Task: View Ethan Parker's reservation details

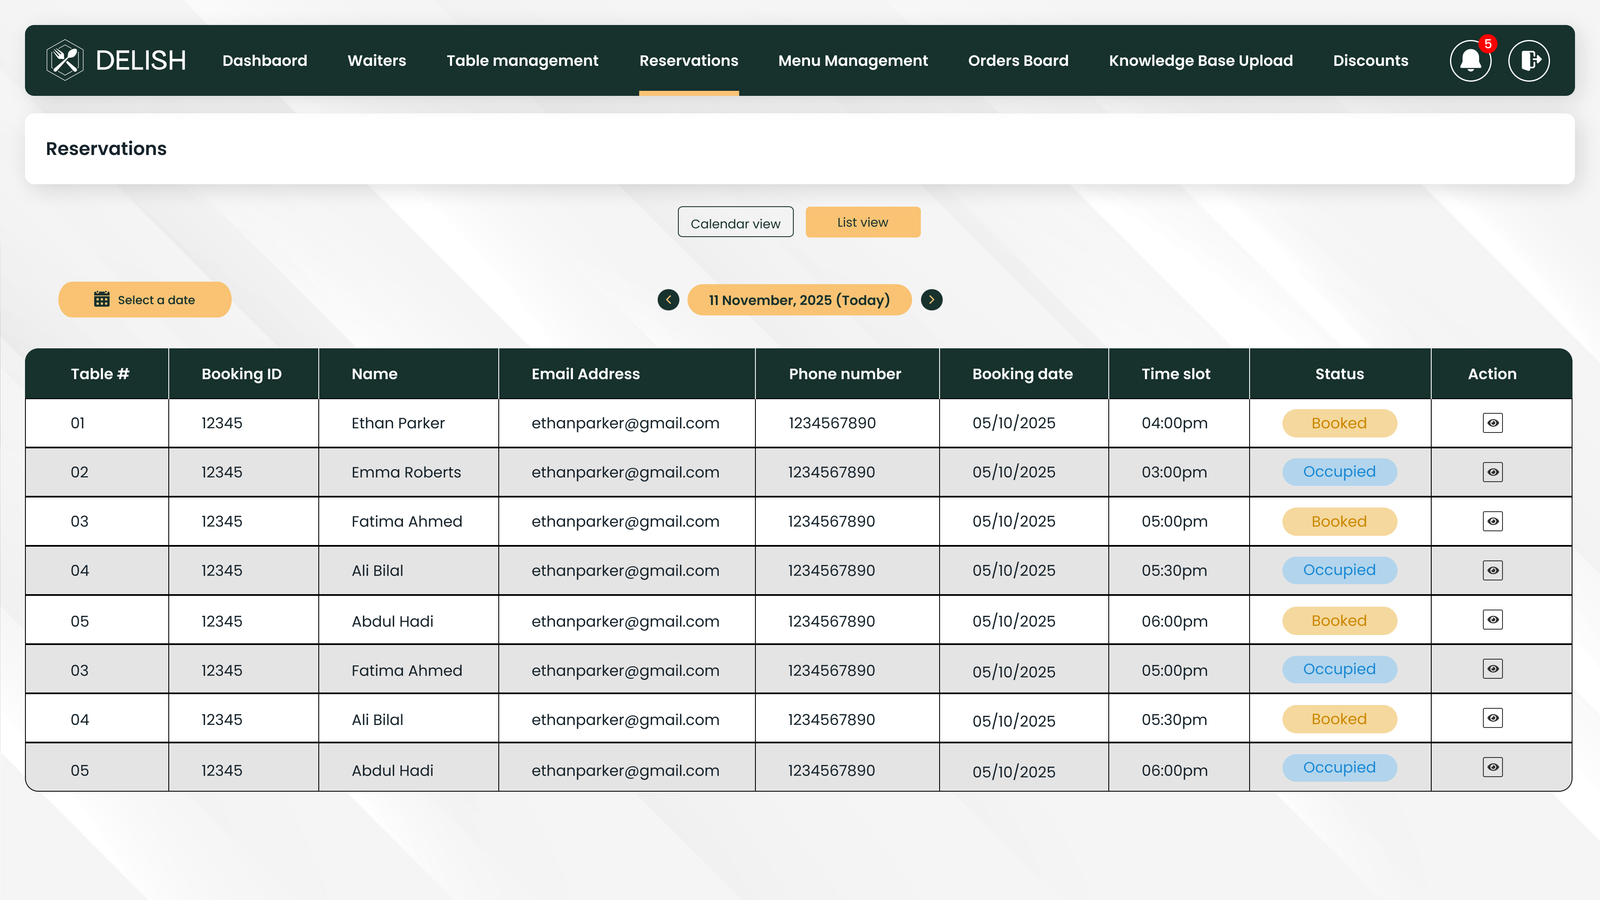Action: pos(1493,423)
